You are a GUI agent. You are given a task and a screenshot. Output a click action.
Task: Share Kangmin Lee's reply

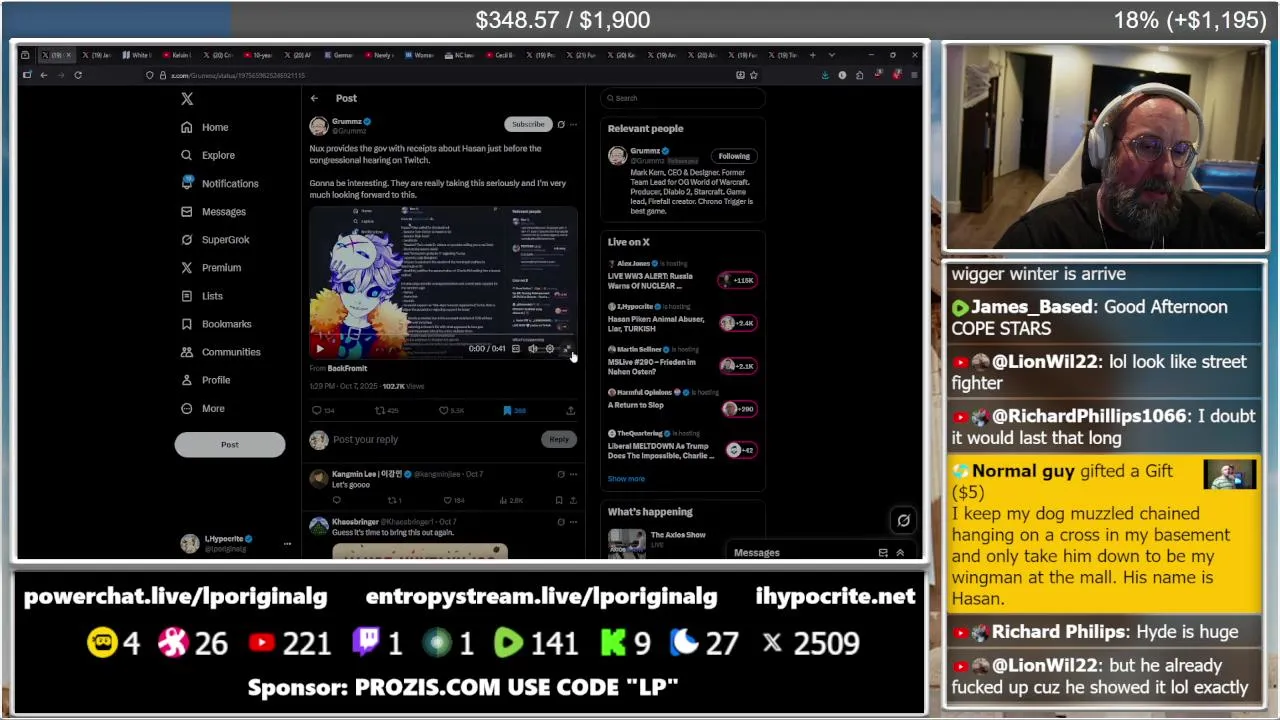573,500
